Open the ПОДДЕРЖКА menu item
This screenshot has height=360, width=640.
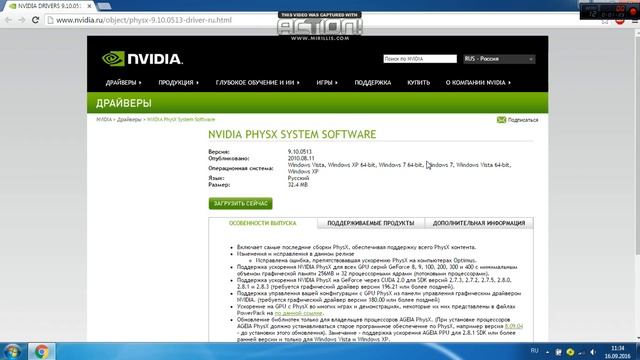[373, 82]
